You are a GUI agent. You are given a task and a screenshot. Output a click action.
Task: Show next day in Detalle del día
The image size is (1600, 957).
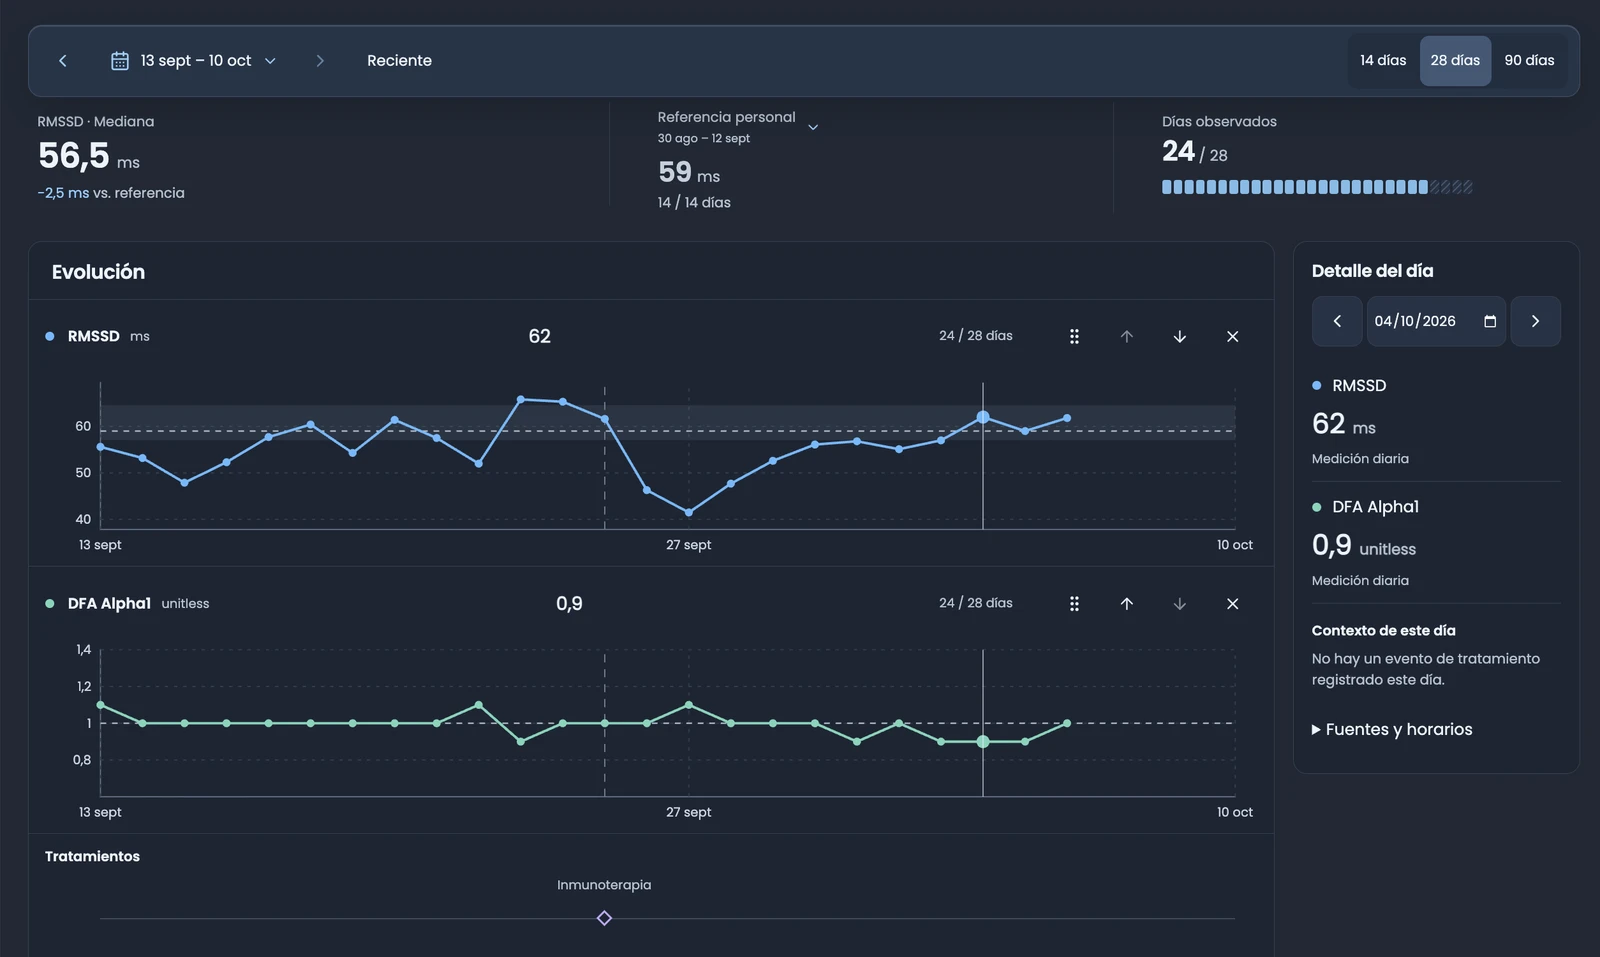(x=1535, y=321)
